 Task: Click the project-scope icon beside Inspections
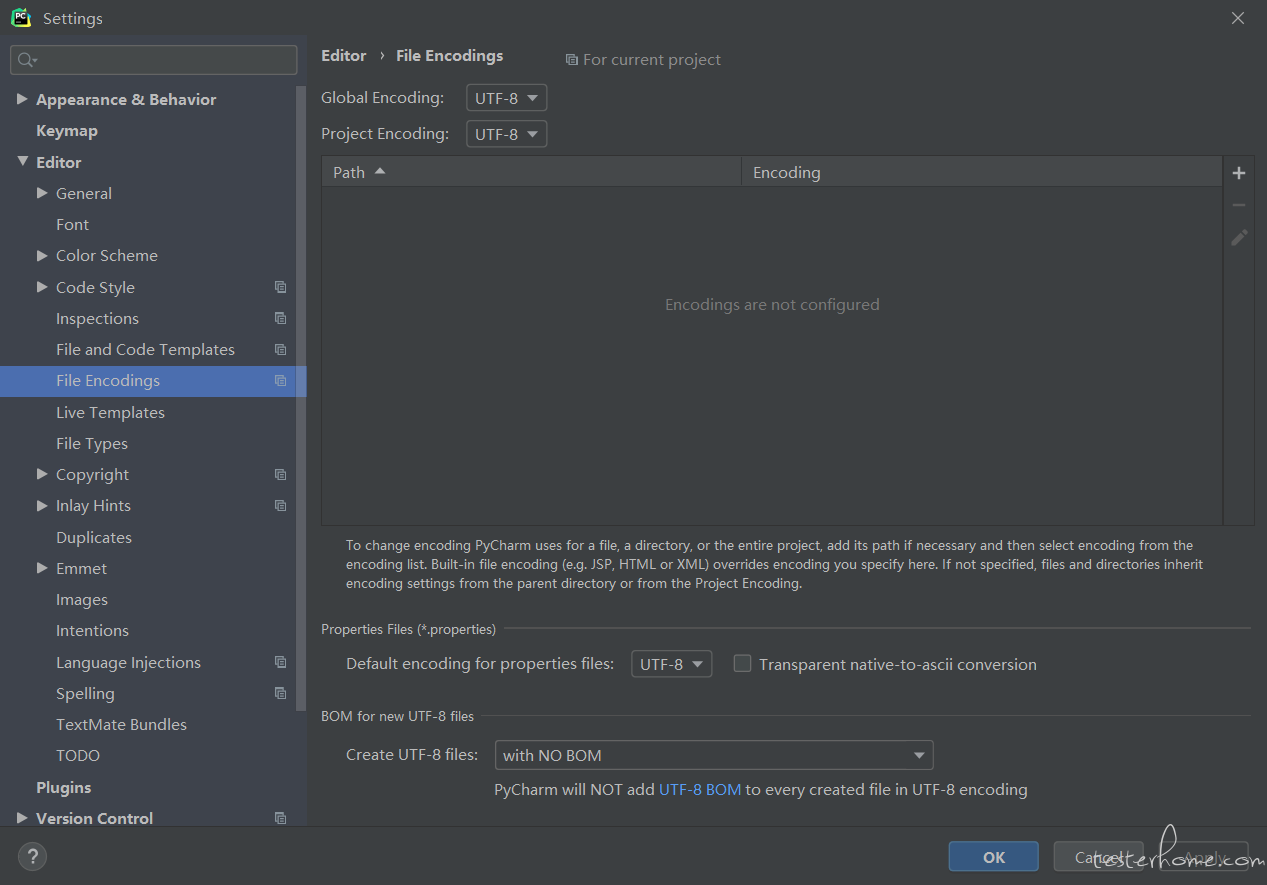coord(280,318)
